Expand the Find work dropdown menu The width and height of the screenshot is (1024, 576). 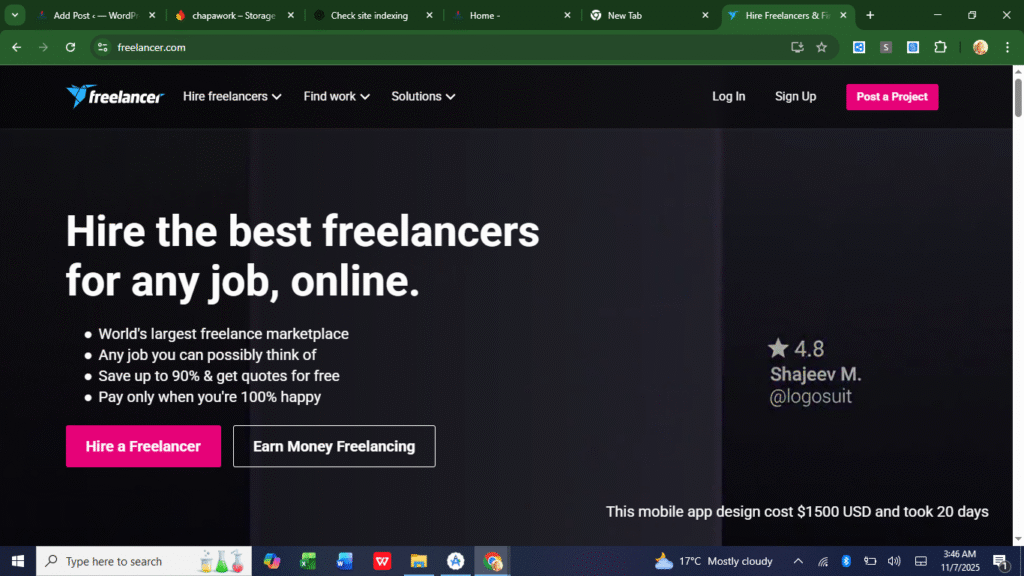click(x=337, y=97)
